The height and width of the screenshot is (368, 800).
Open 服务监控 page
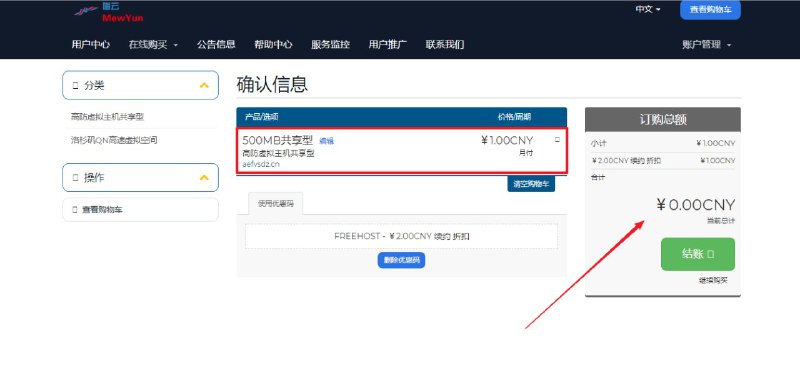tap(331, 44)
